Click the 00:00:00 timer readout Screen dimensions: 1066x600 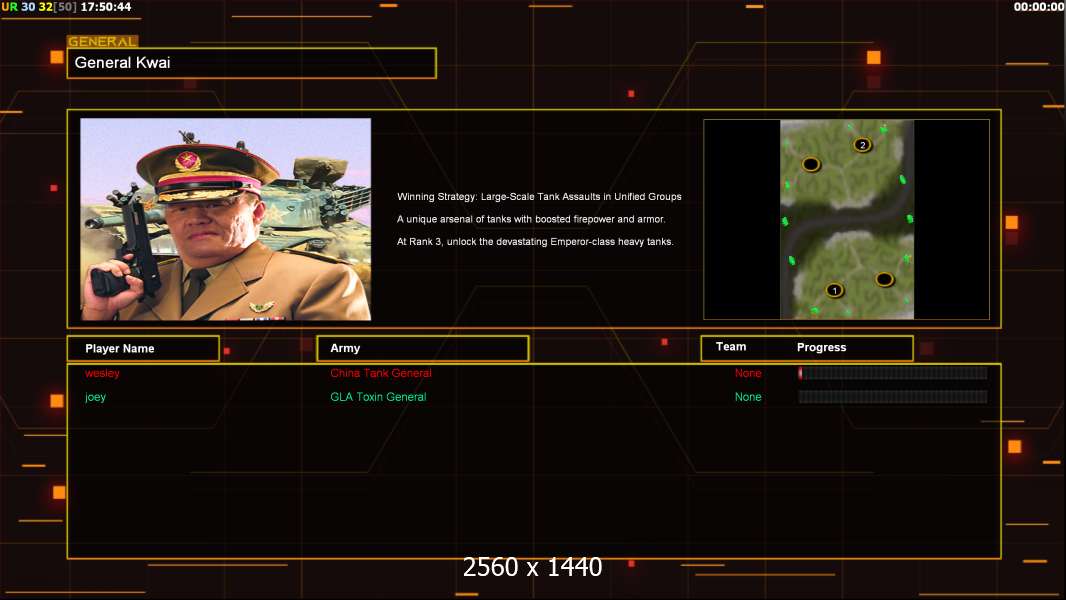1039,7
